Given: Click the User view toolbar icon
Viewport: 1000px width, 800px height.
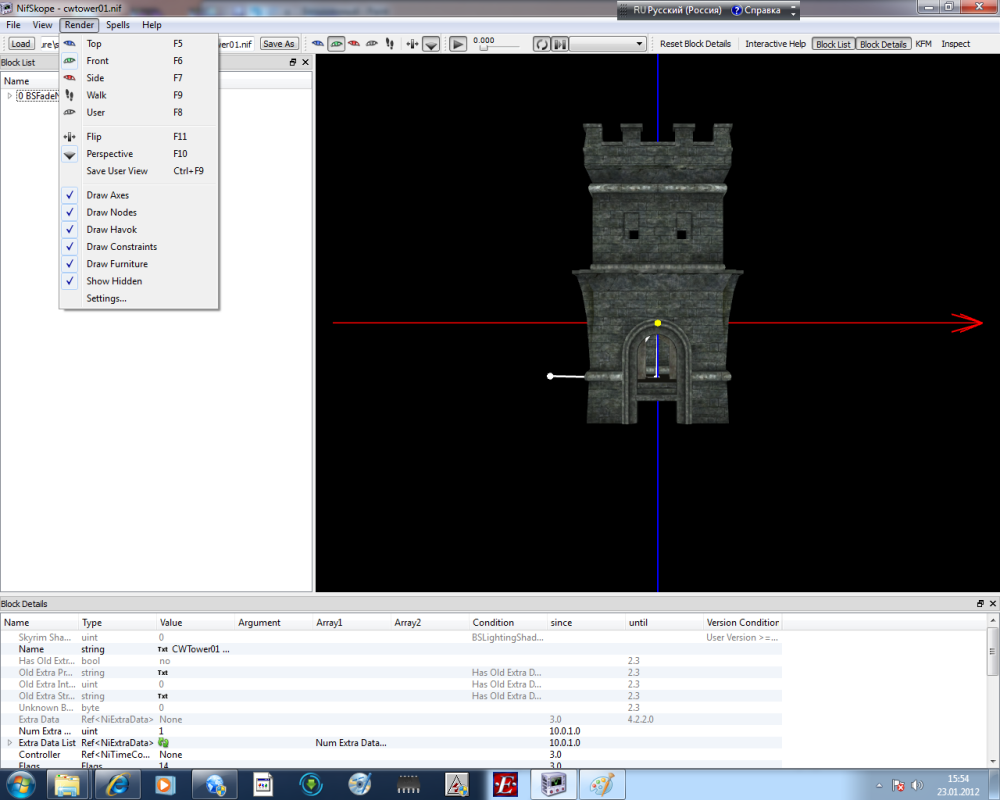Looking at the screenshot, I should (372, 43).
